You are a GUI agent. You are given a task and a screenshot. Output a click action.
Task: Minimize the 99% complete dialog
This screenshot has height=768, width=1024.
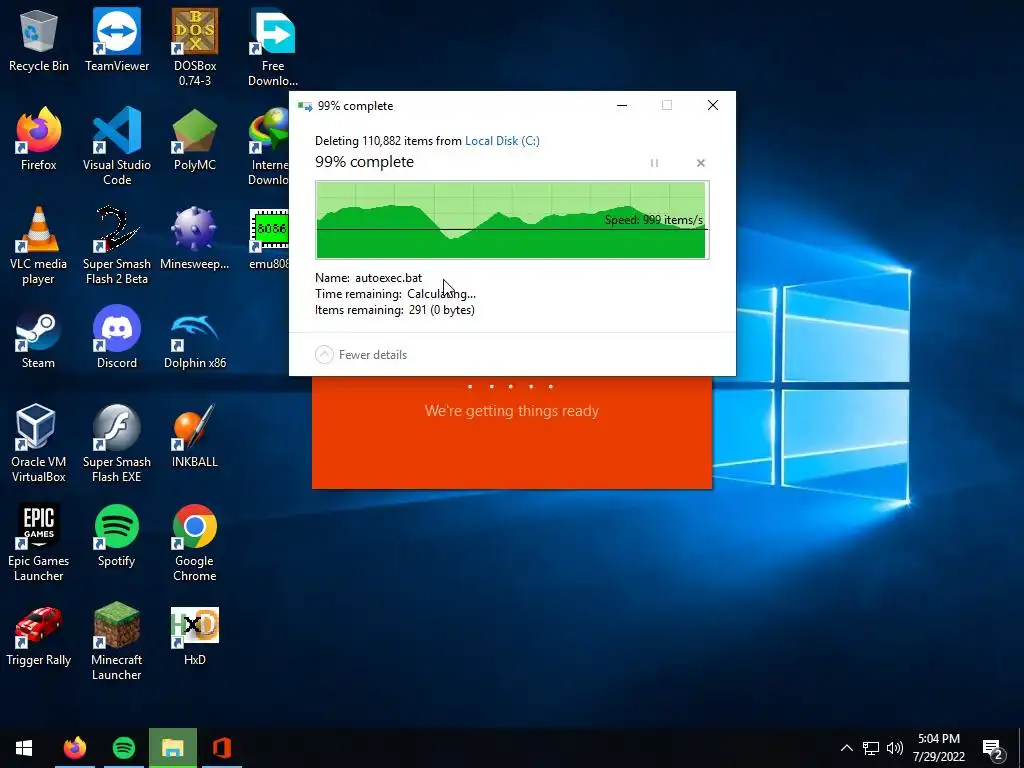click(622, 105)
